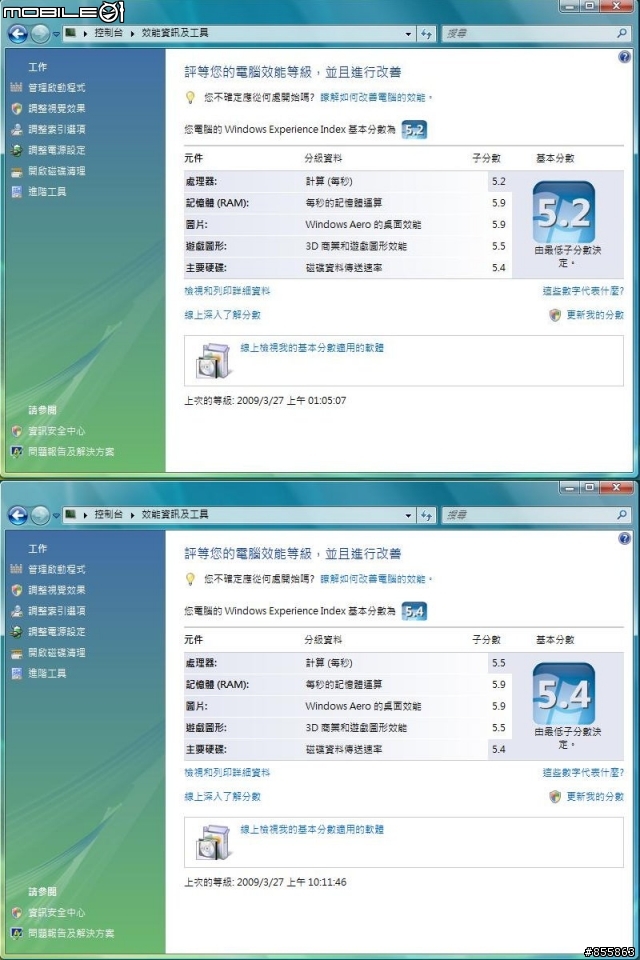Click the 這些數字代表什麼? link in the 5.4 score window

583,773
